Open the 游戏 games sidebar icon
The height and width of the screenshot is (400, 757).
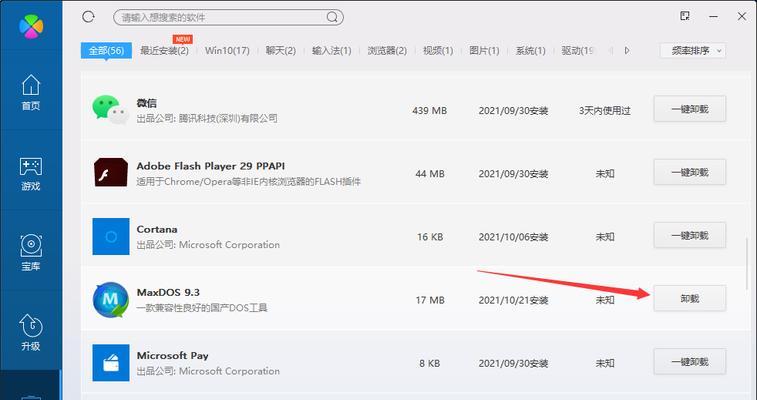31,174
